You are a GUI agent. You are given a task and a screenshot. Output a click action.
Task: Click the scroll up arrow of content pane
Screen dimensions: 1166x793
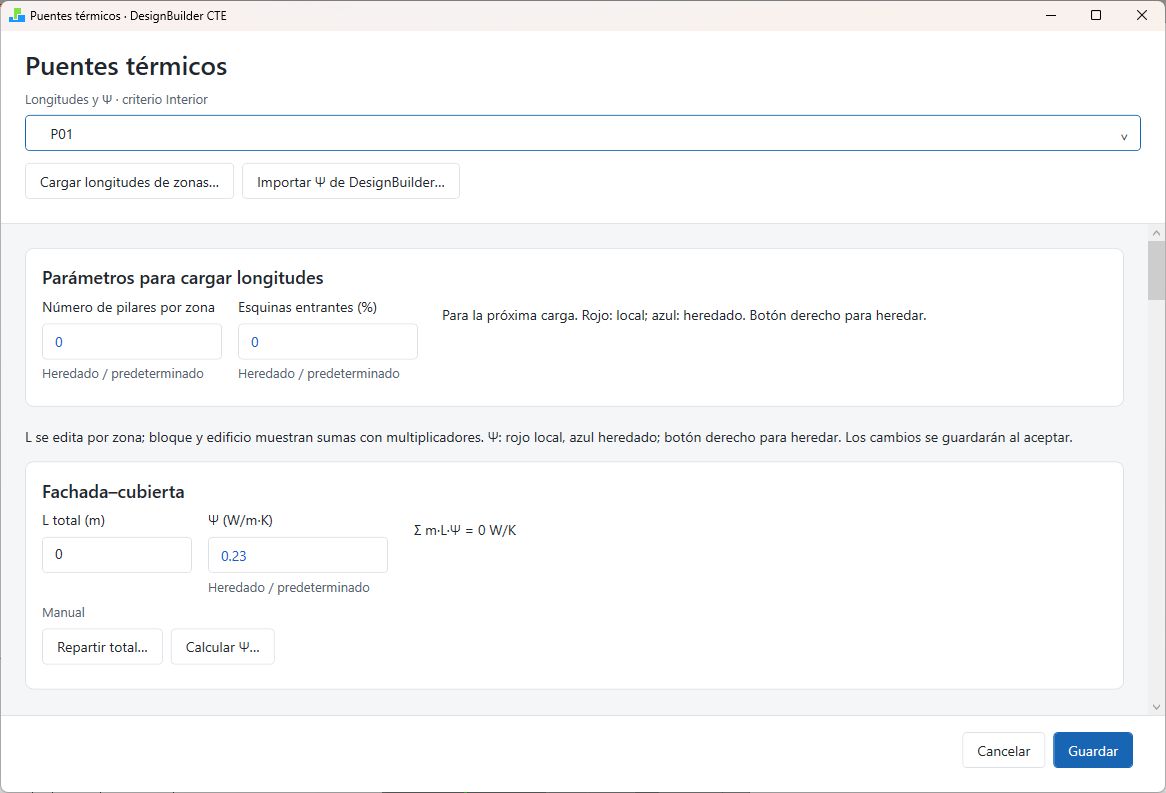[x=1156, y=233]
